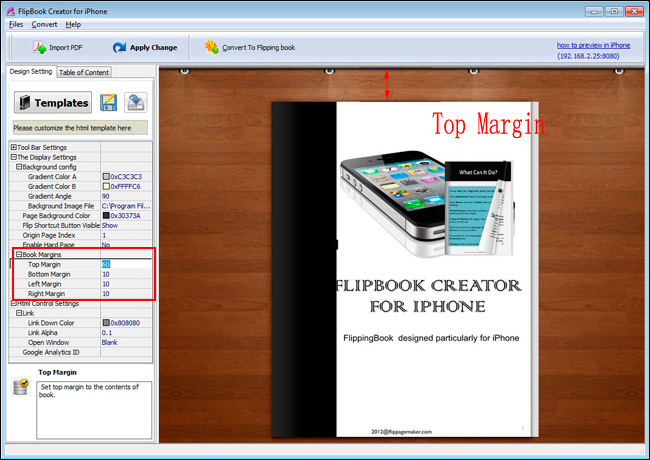Click the Right Margin value 10
650x460 pixels.
[106, 294]
